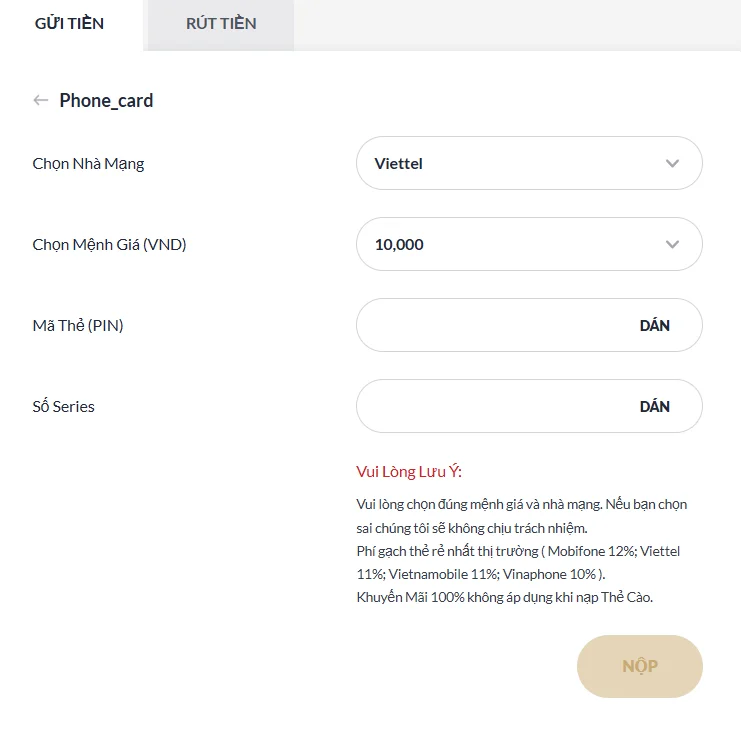Image resolution: width=741 pixels, height=731 pixels.
Task: Click the Mã Thẻ (PIN) label
Action: [x=78, y=325]
